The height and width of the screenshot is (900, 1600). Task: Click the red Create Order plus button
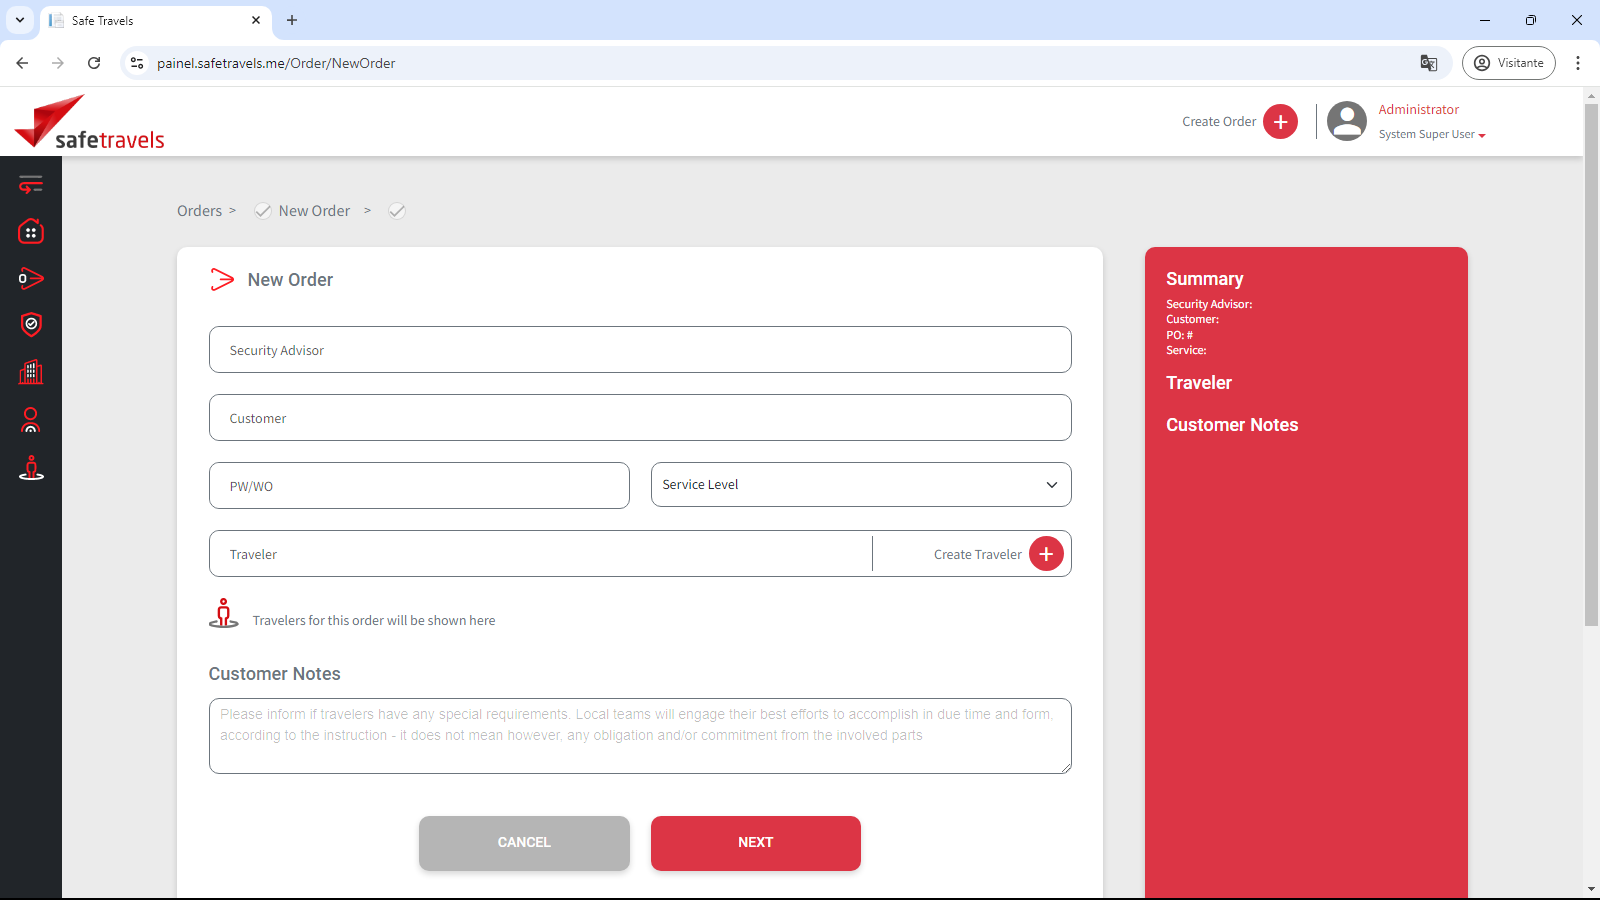click(x=1280, y=122)
